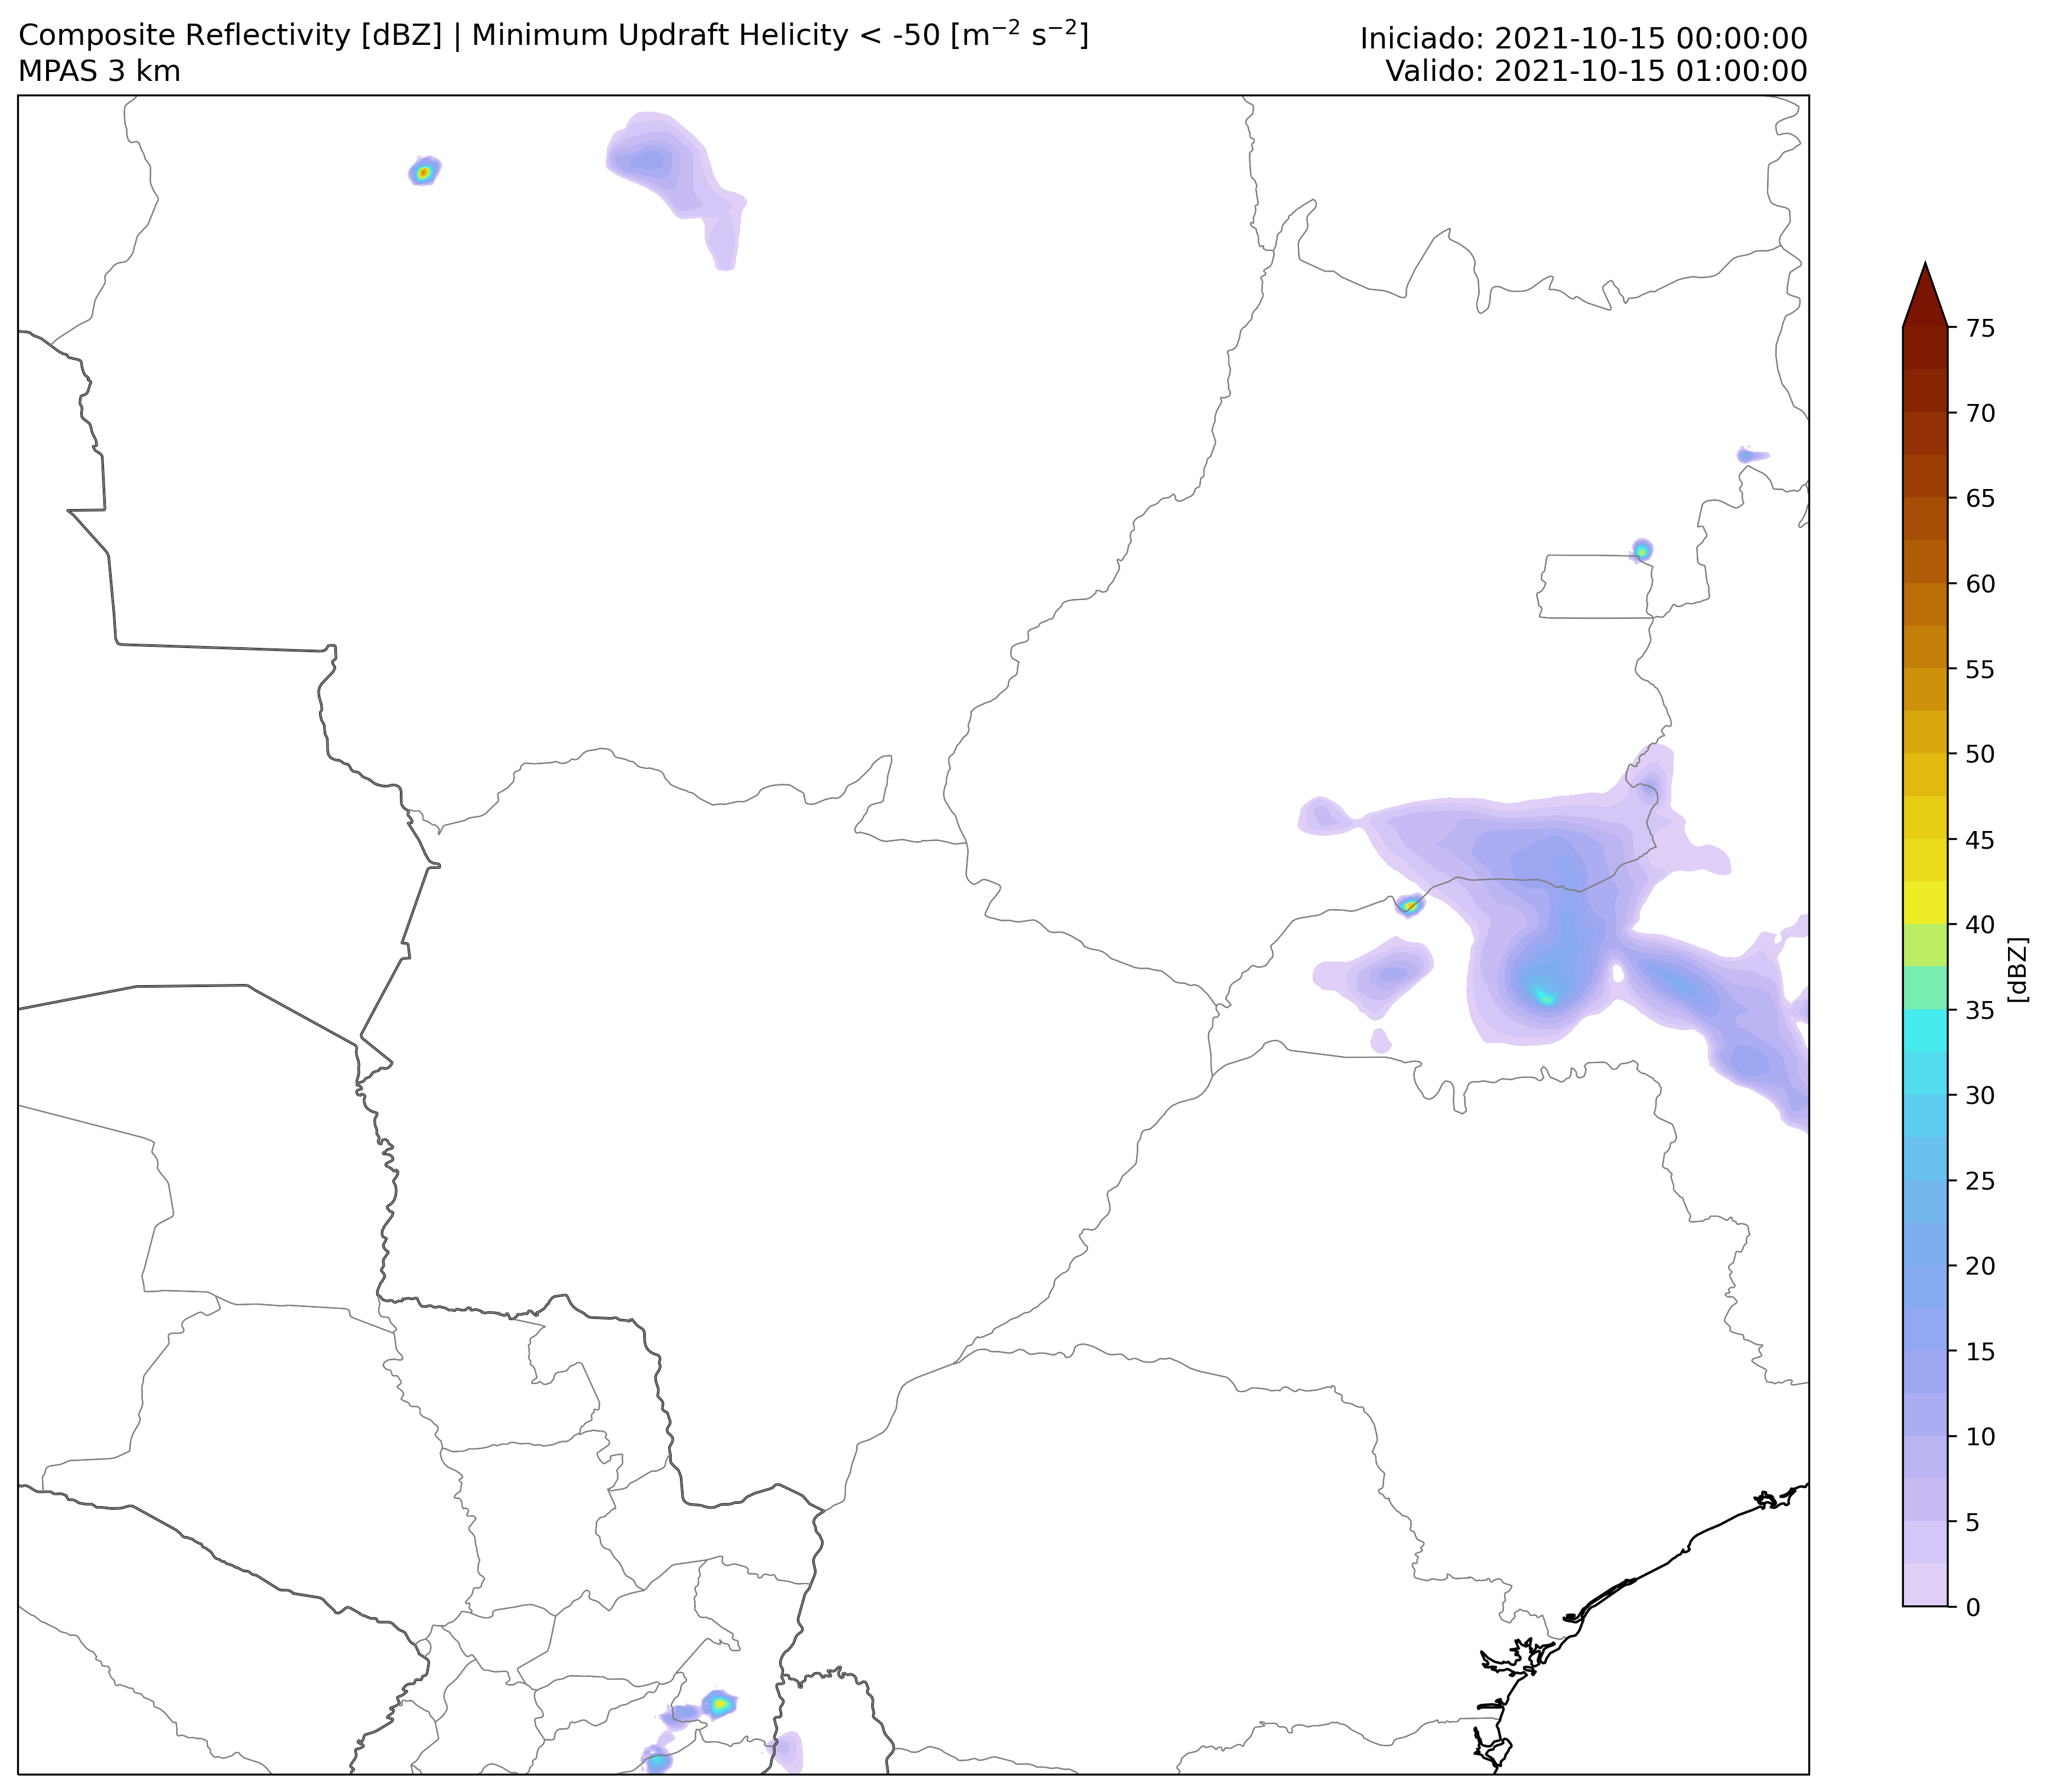Click the colorbar tick label '75'
Viewport: 2047px width, 1792px height.
coord(1980,328)
